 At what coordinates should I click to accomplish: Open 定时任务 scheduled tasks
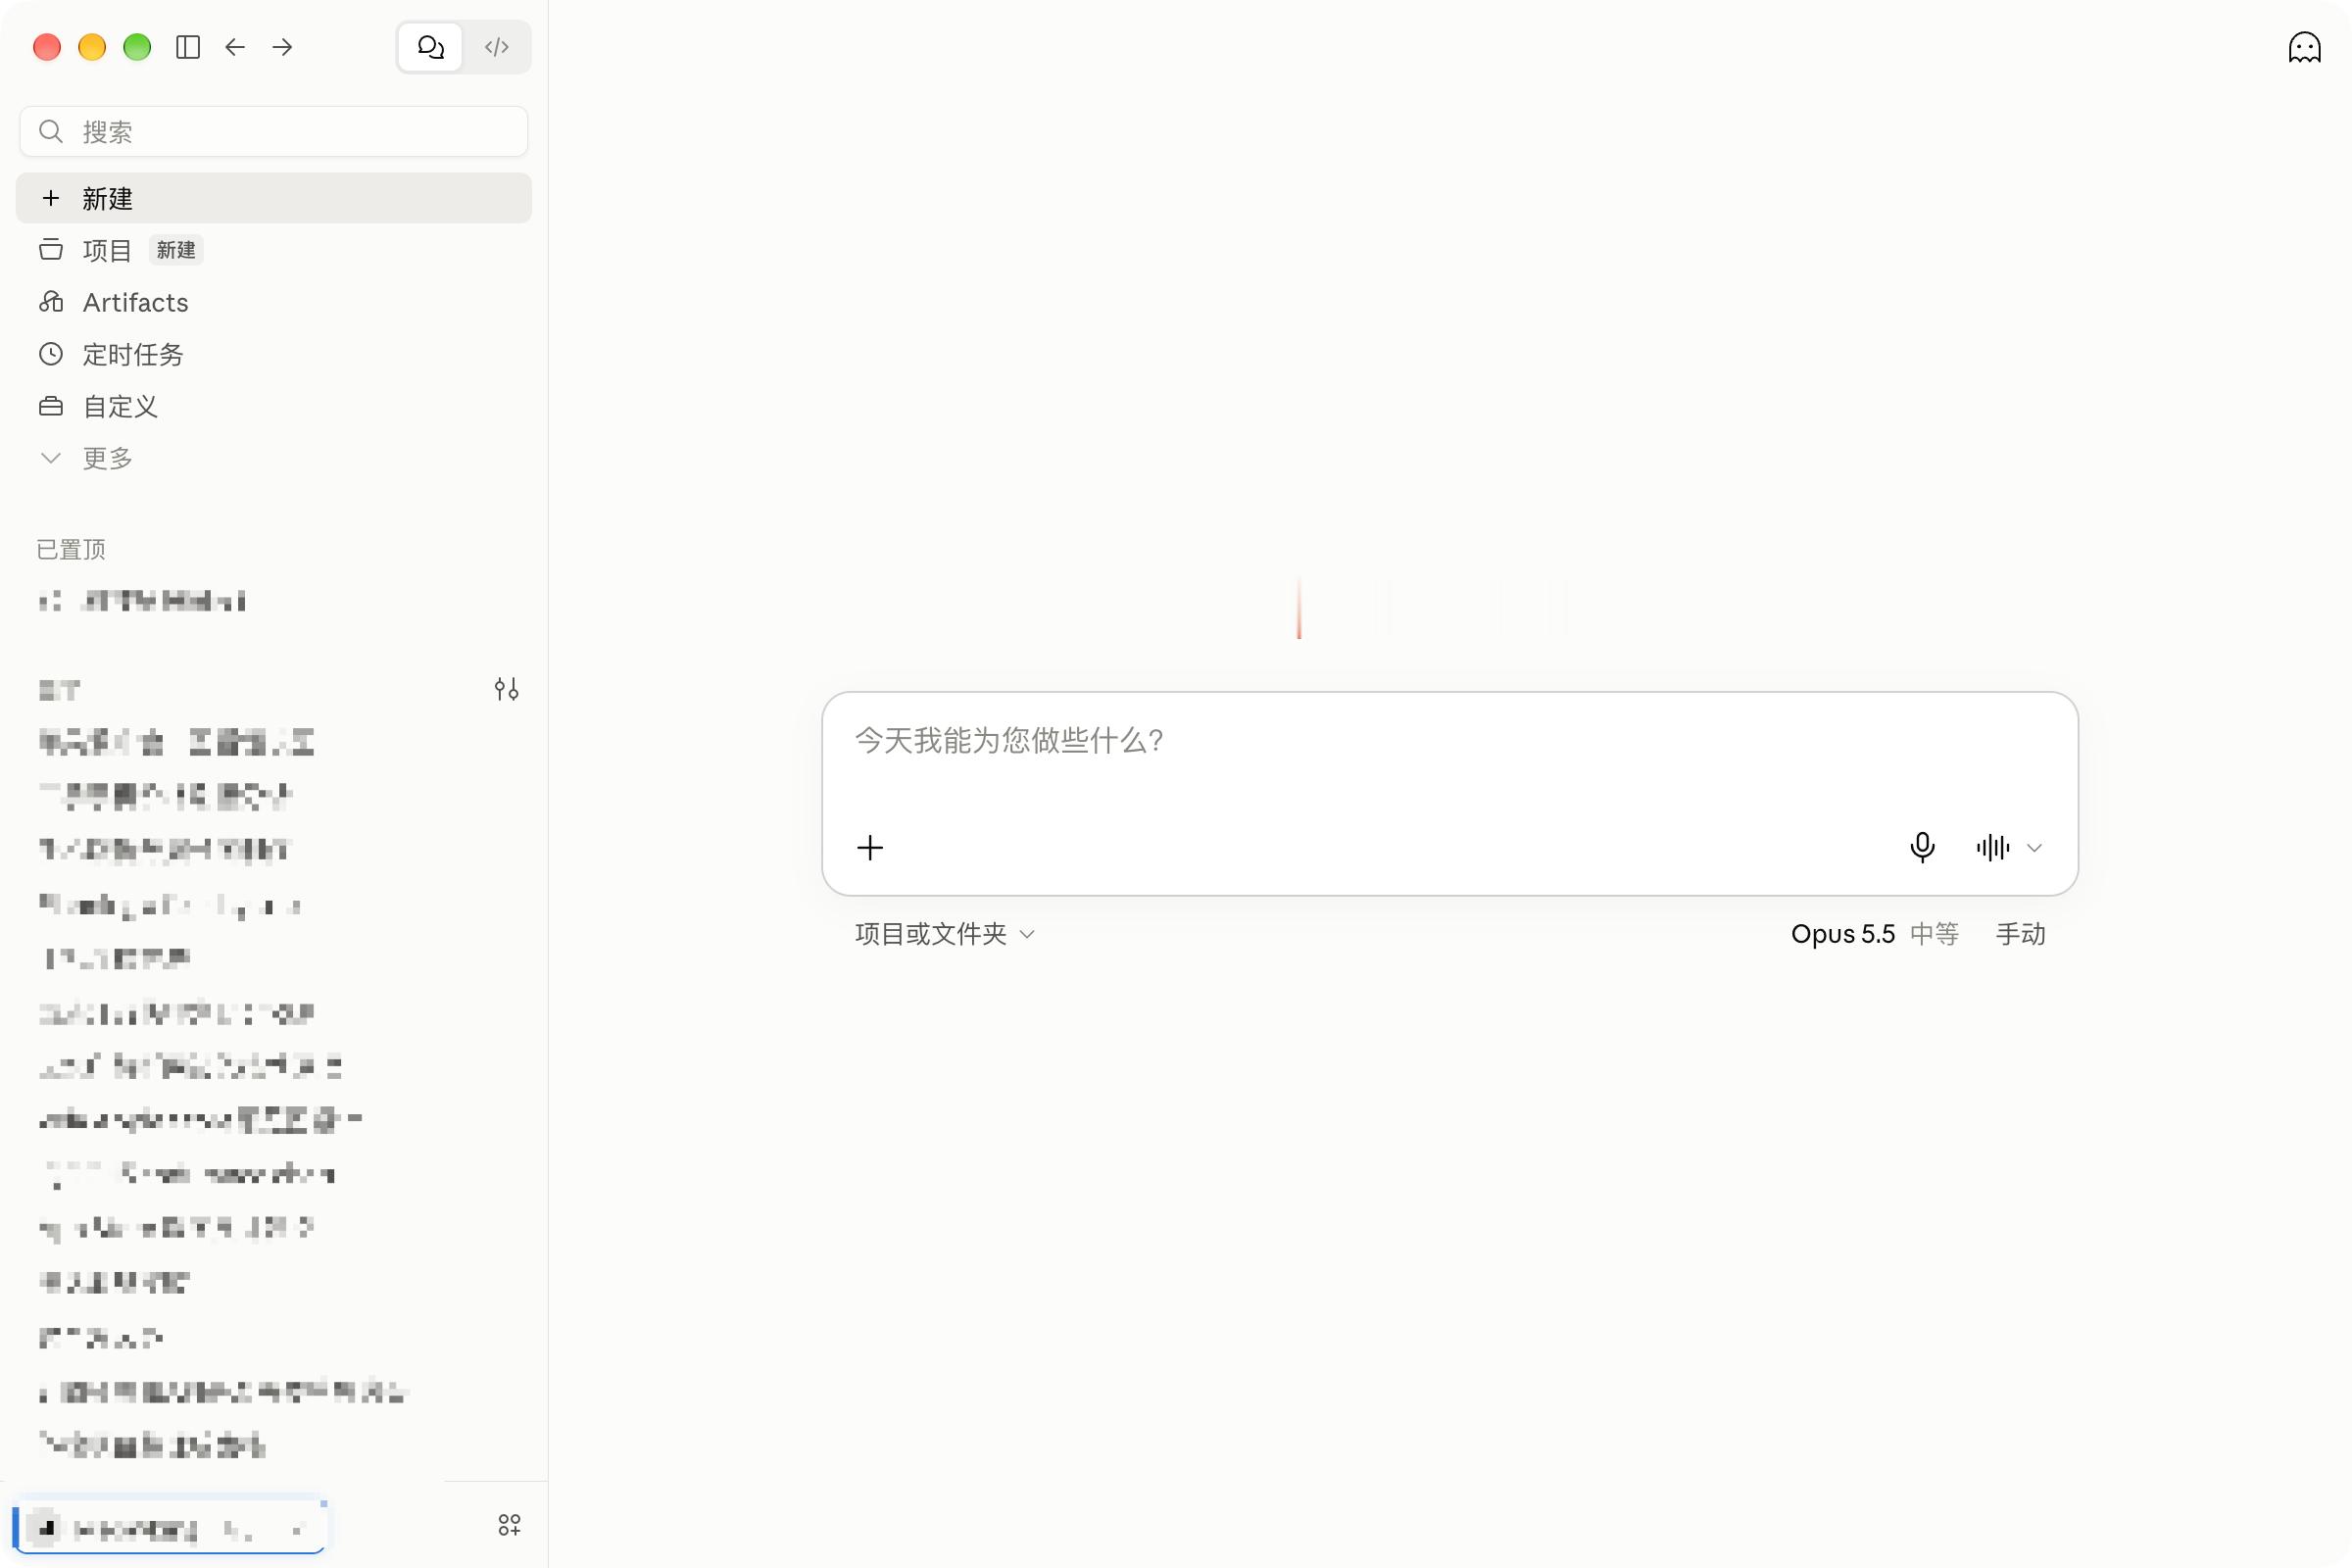pos(274,354)
